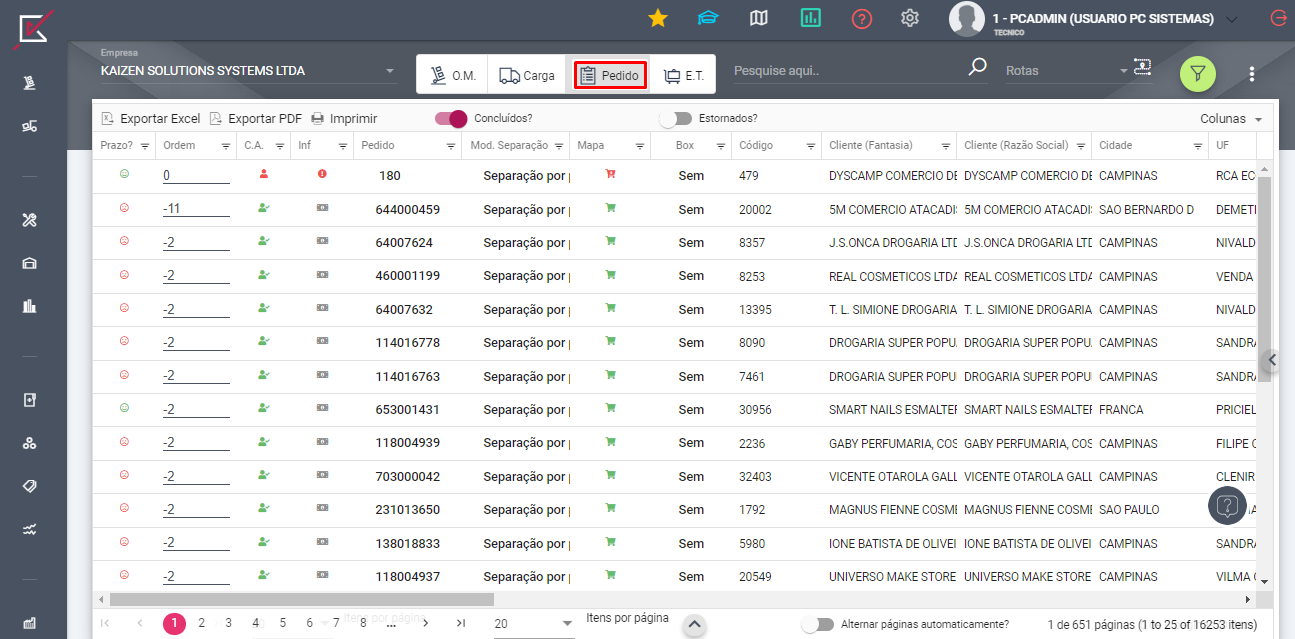Open the Colunas dropdown
The width and height of the screenshot is (1295, 639).
1231,119
